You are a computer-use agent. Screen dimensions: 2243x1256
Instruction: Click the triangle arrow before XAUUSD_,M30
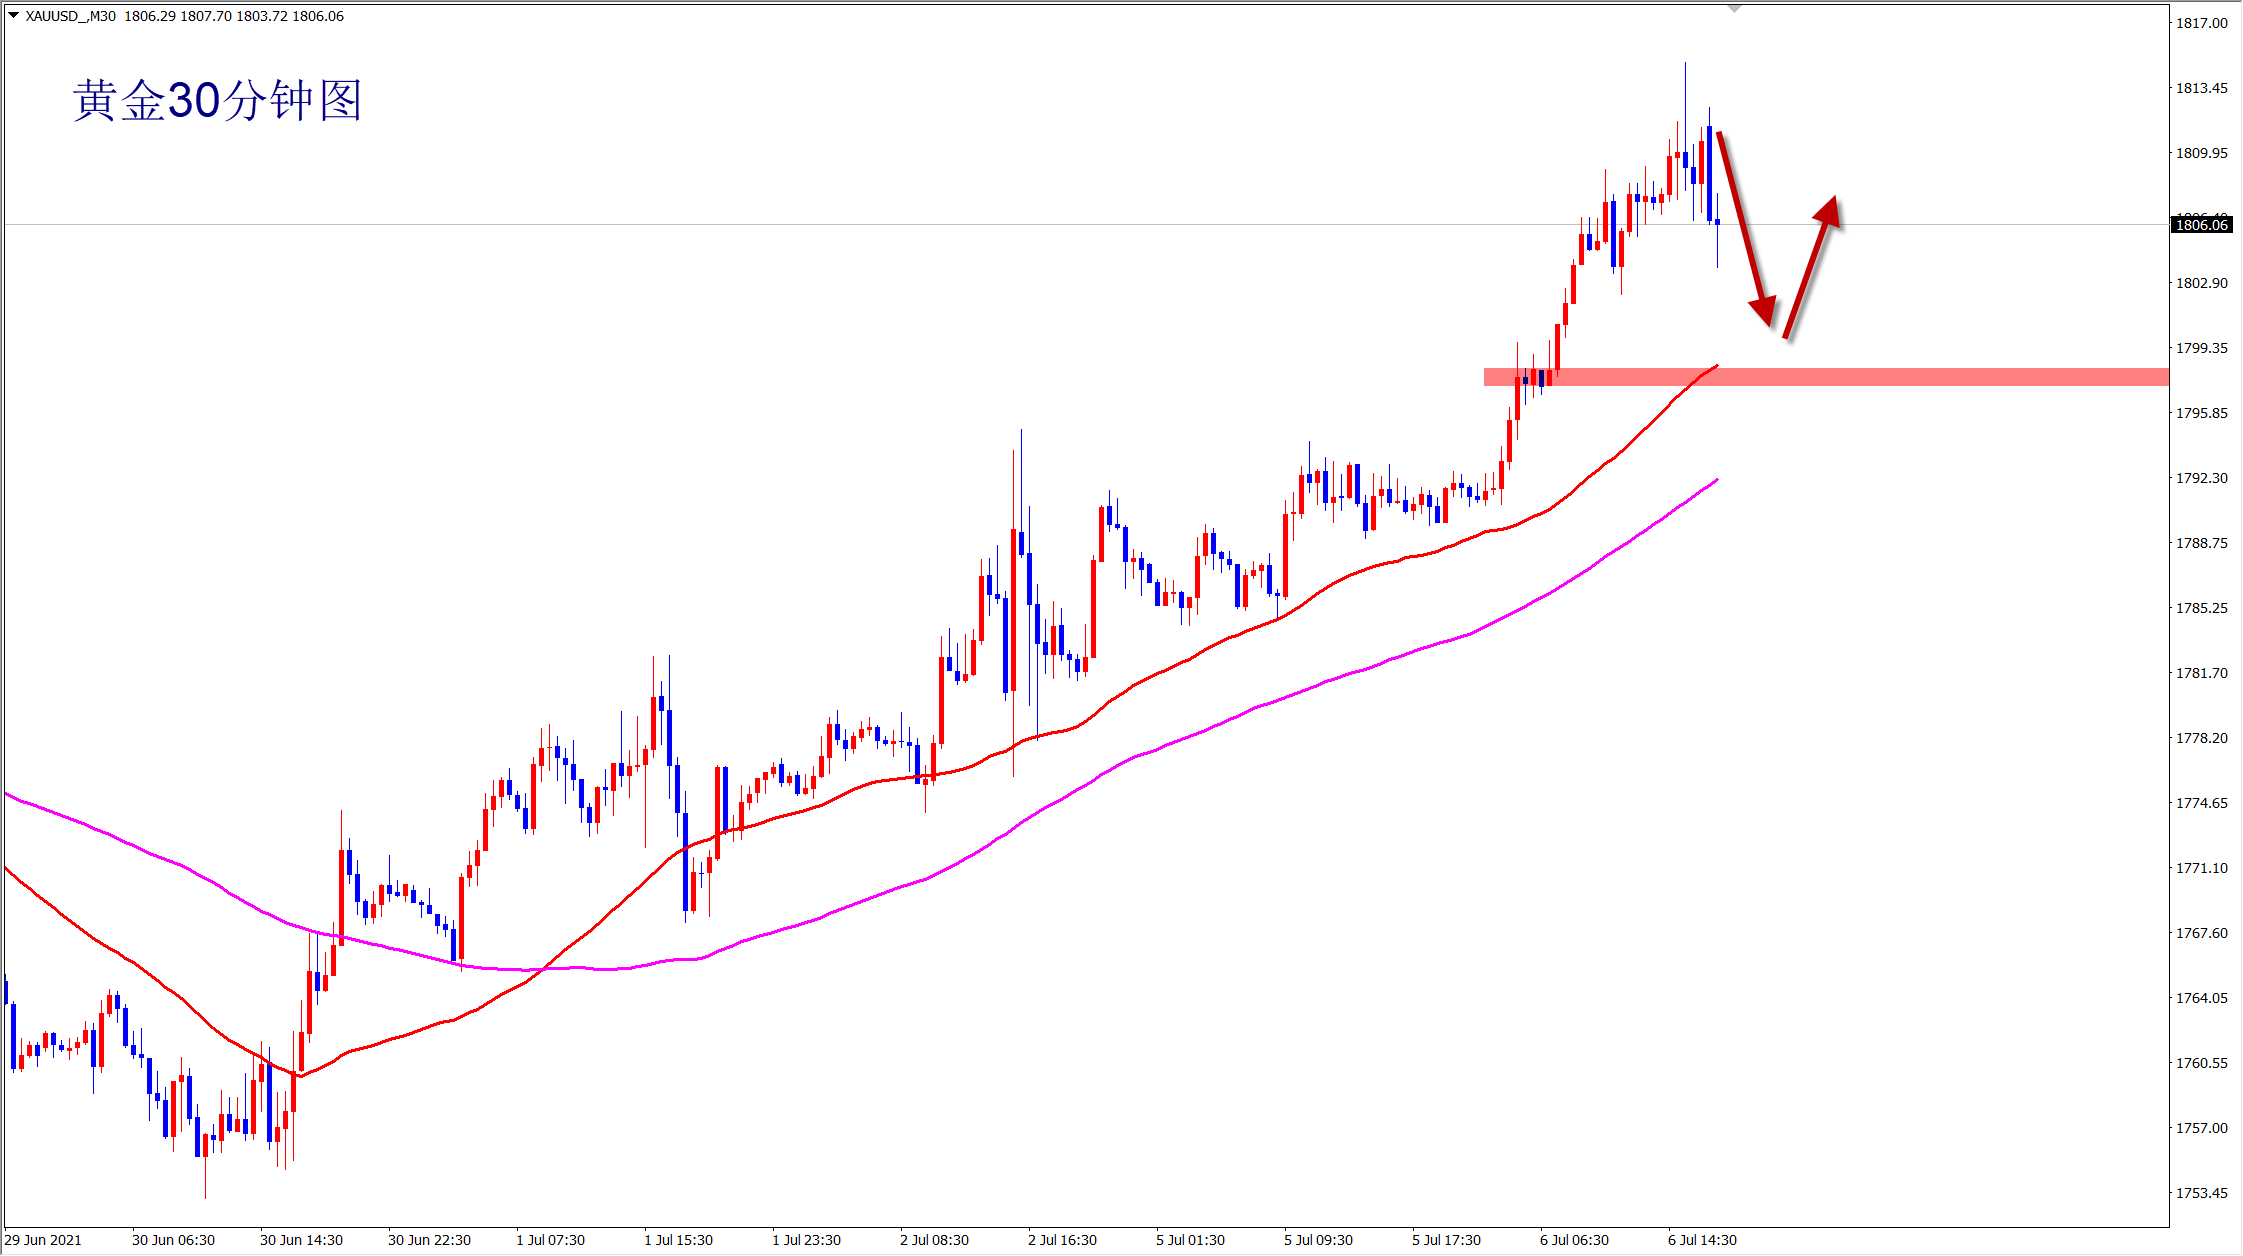pos(13,16)
